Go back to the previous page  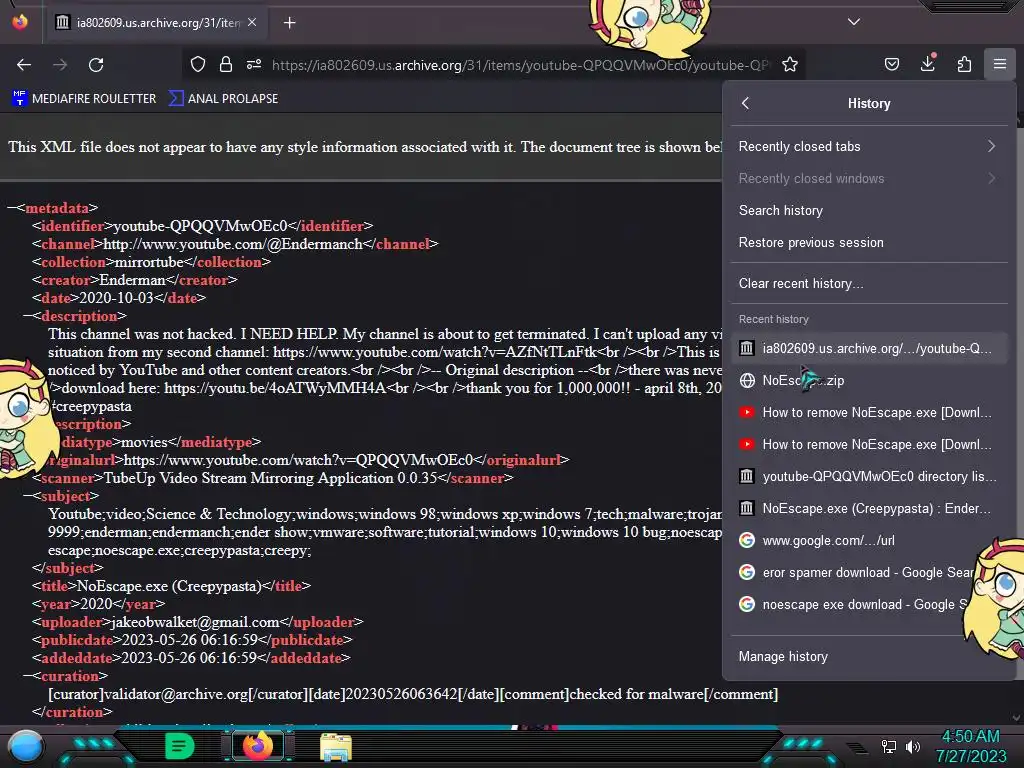(24, 65)
